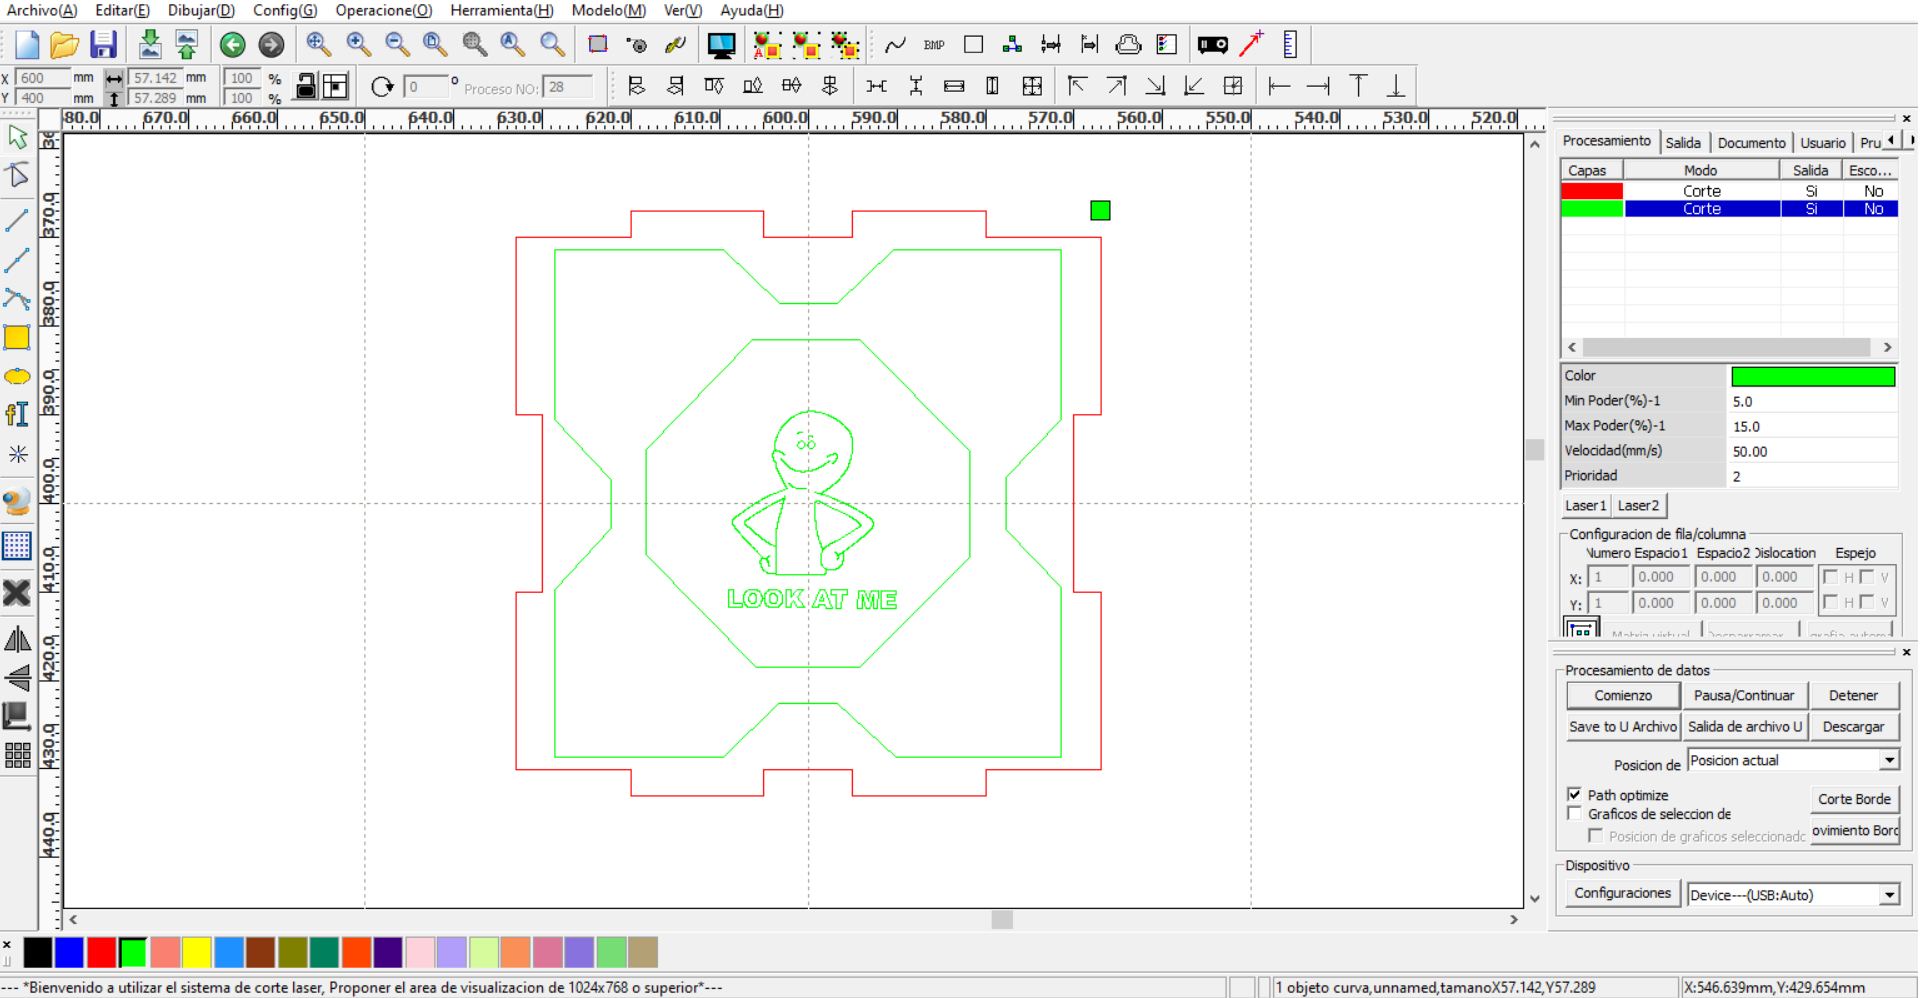Click the gray Redo arrow

coord(271,45)
